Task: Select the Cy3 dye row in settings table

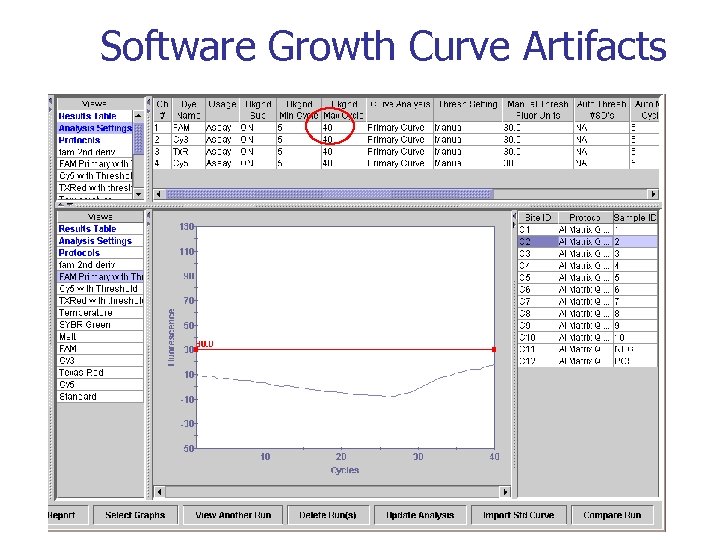Action: coord(406,140)
